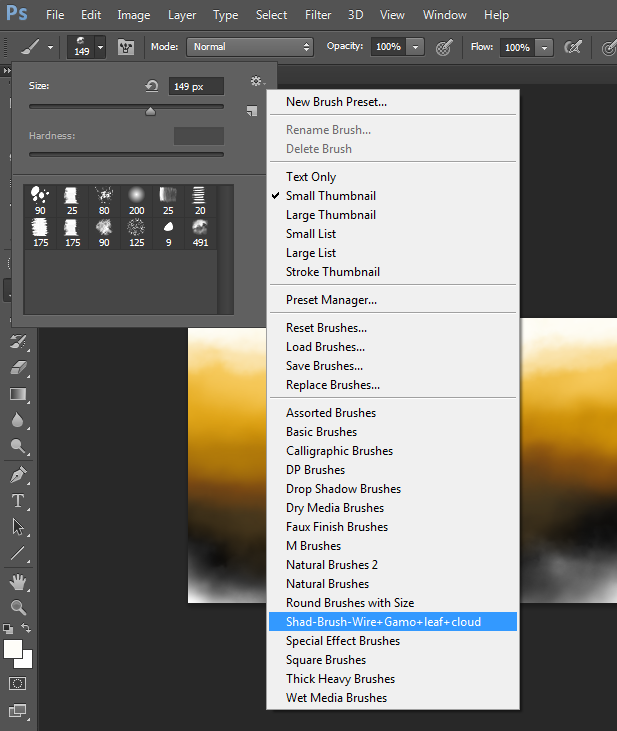The width and height of the screenshot is (617, 731).
Task: Pick the Blur tool
Action: click(18, 420)
